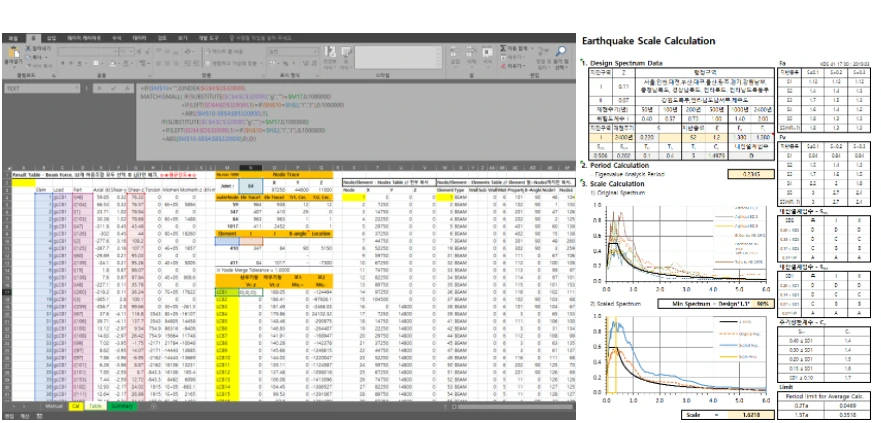The height and width of the screenshot is (423, 881).
Task: Open the Formulas ribbon tab
Action: point(117,38)
